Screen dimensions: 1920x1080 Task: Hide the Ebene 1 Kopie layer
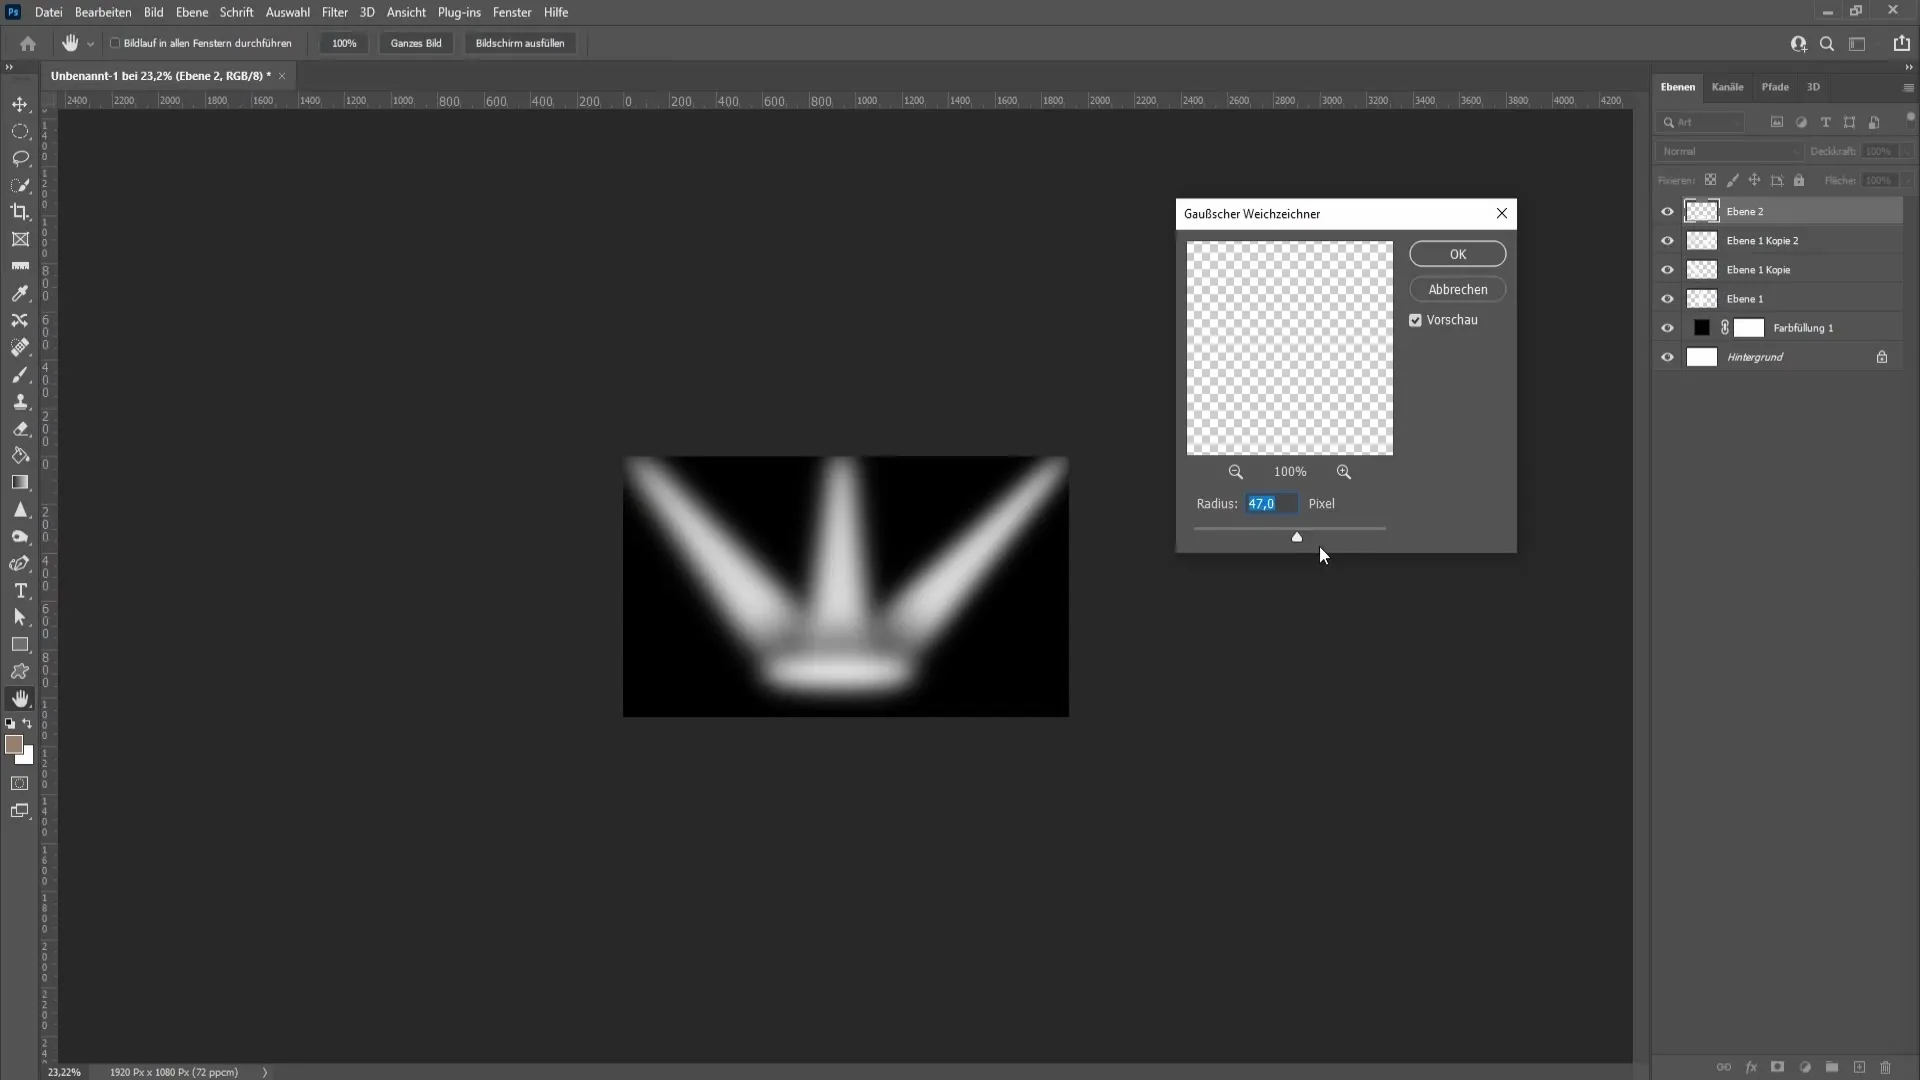(1667, 270)
